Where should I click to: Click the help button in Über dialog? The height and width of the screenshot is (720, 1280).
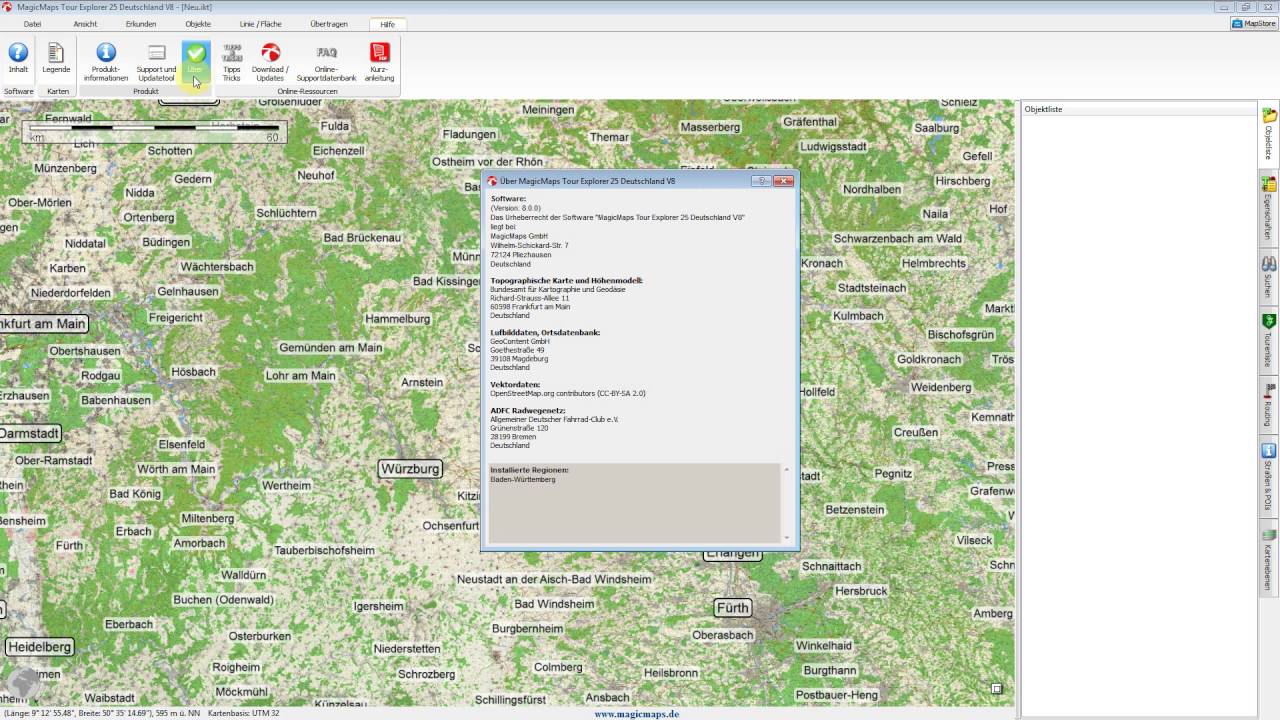762,181
